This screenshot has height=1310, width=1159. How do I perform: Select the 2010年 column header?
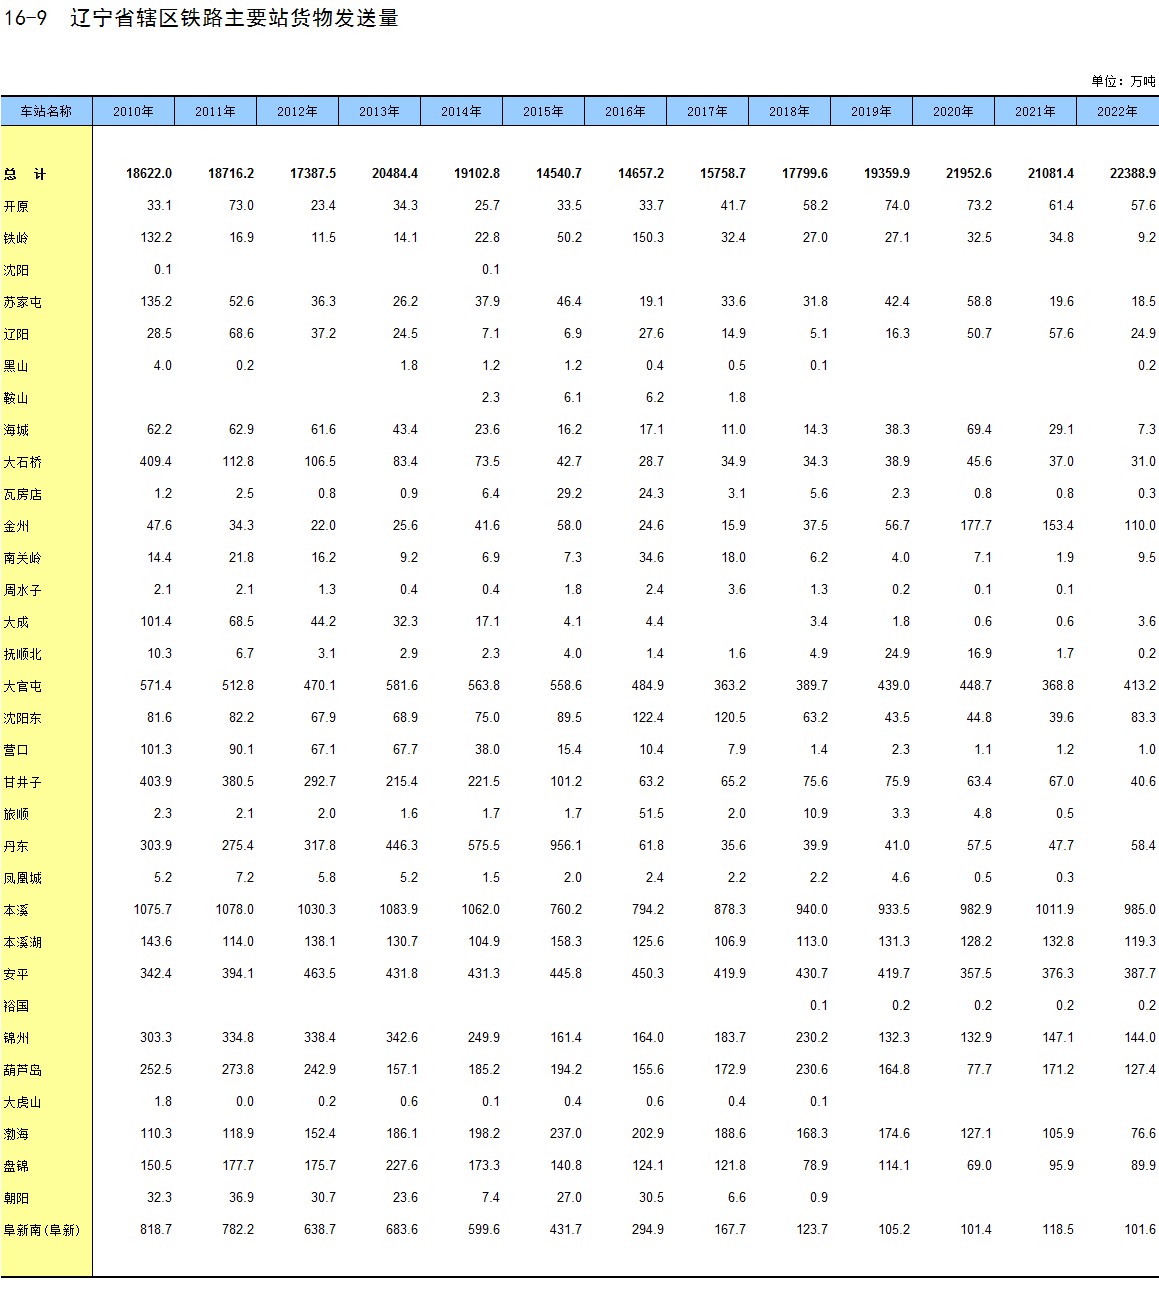coord(133,111)
